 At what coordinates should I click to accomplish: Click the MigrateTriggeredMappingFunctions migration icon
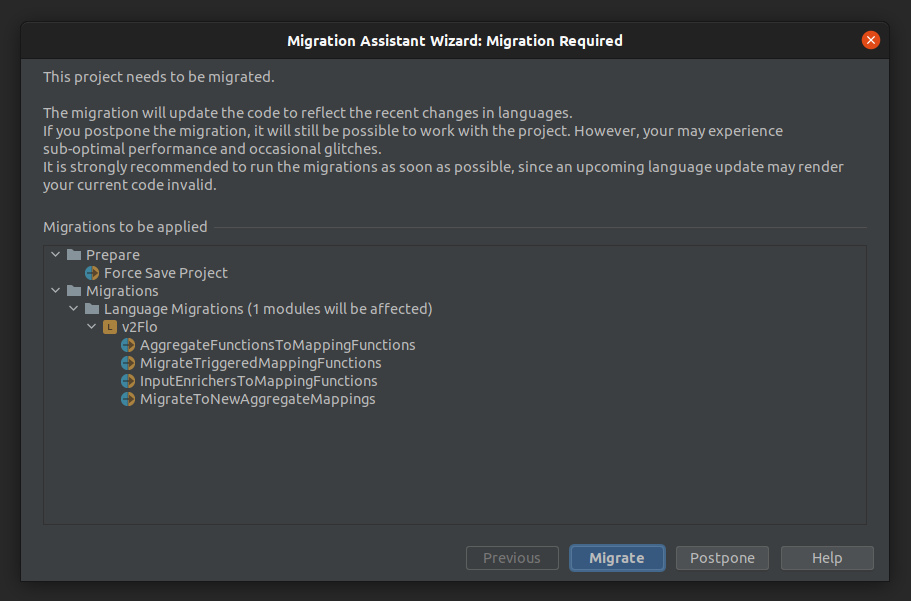click(x=128, y=362)
